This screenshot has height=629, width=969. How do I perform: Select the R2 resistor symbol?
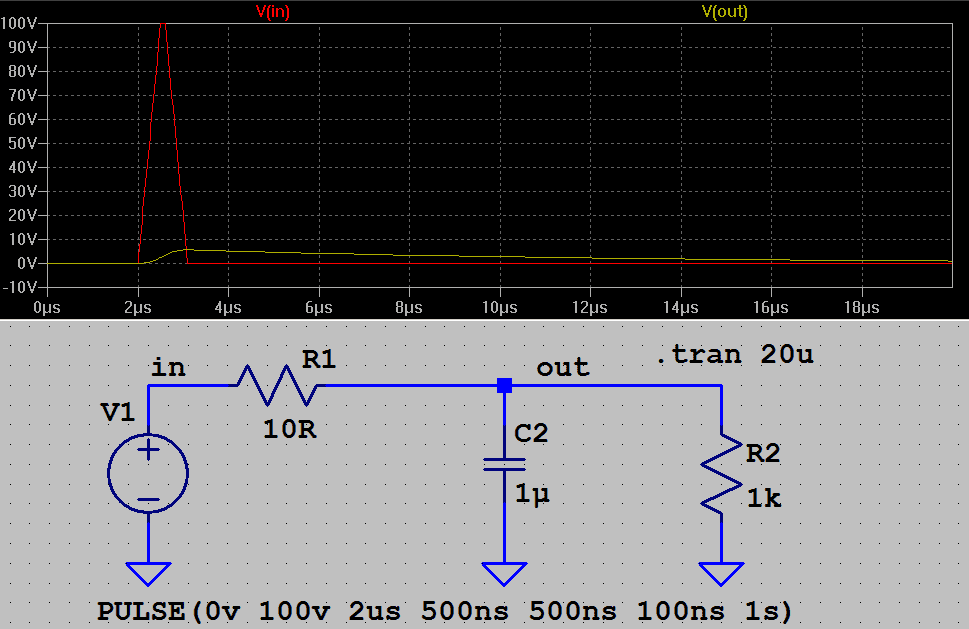[721, 473]
